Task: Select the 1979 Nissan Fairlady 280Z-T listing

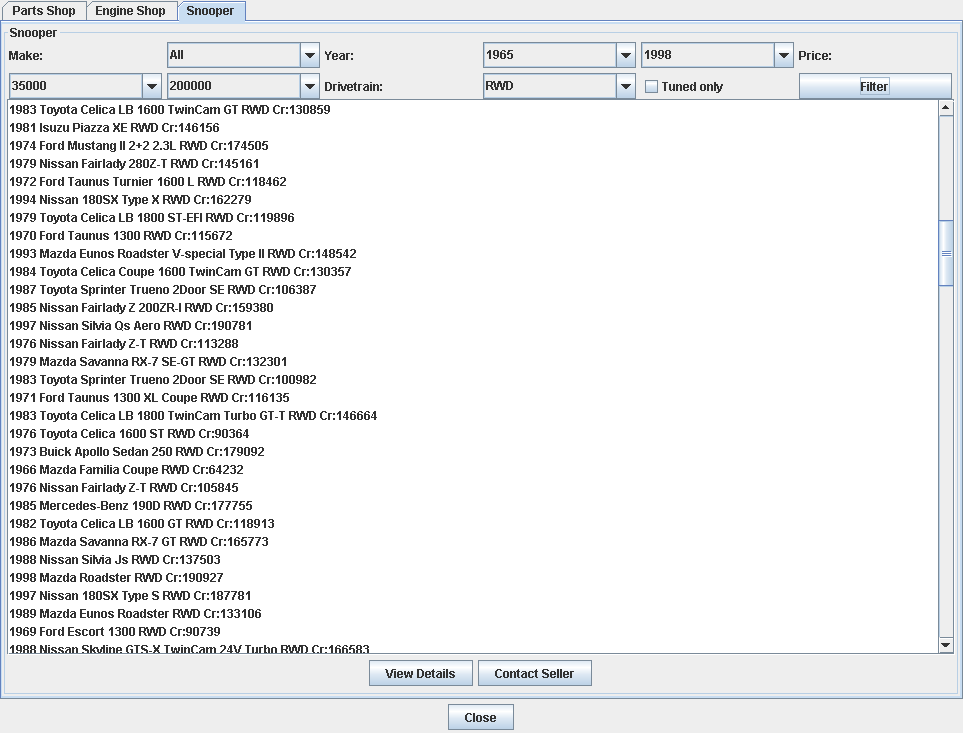Action: (x=473, y=164)
